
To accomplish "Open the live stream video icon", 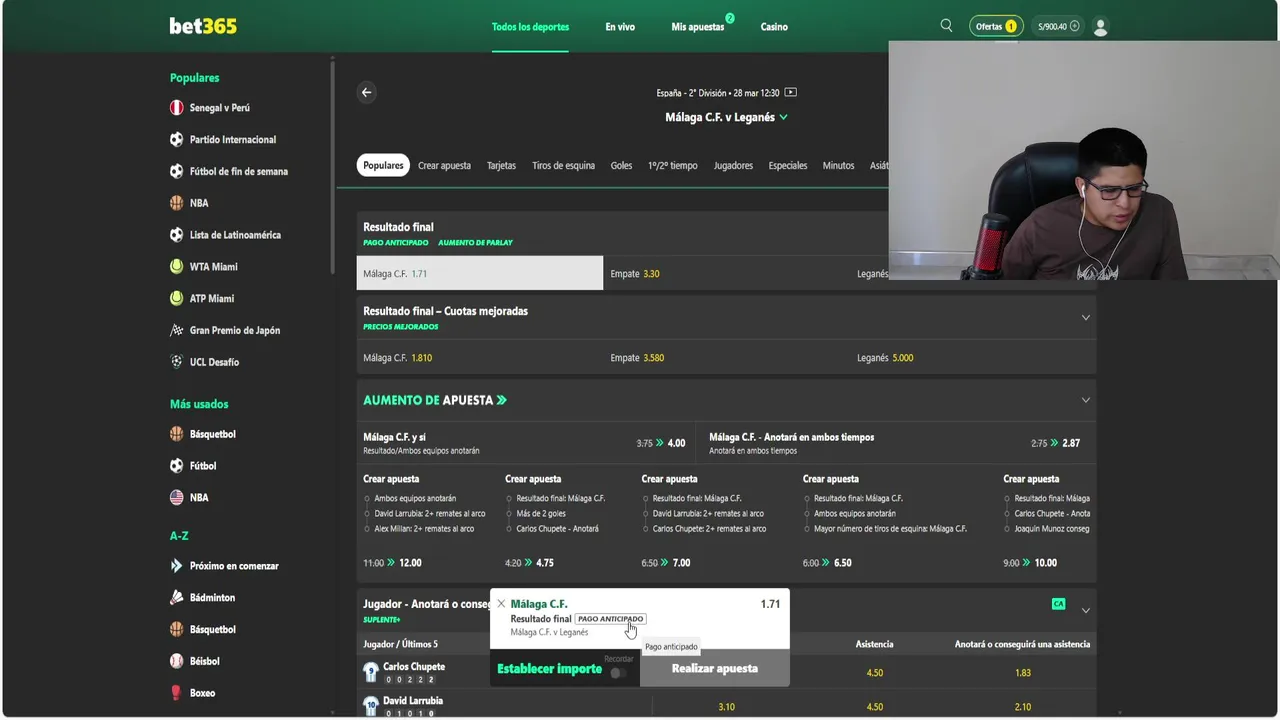I will 790,92.
